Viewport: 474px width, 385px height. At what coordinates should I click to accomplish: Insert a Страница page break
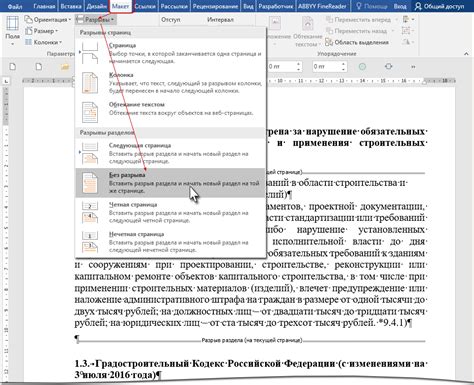(171, 53)
